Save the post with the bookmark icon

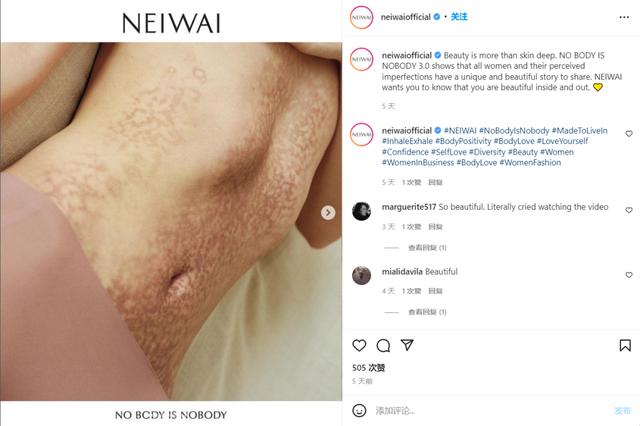[x=625, y=346]
